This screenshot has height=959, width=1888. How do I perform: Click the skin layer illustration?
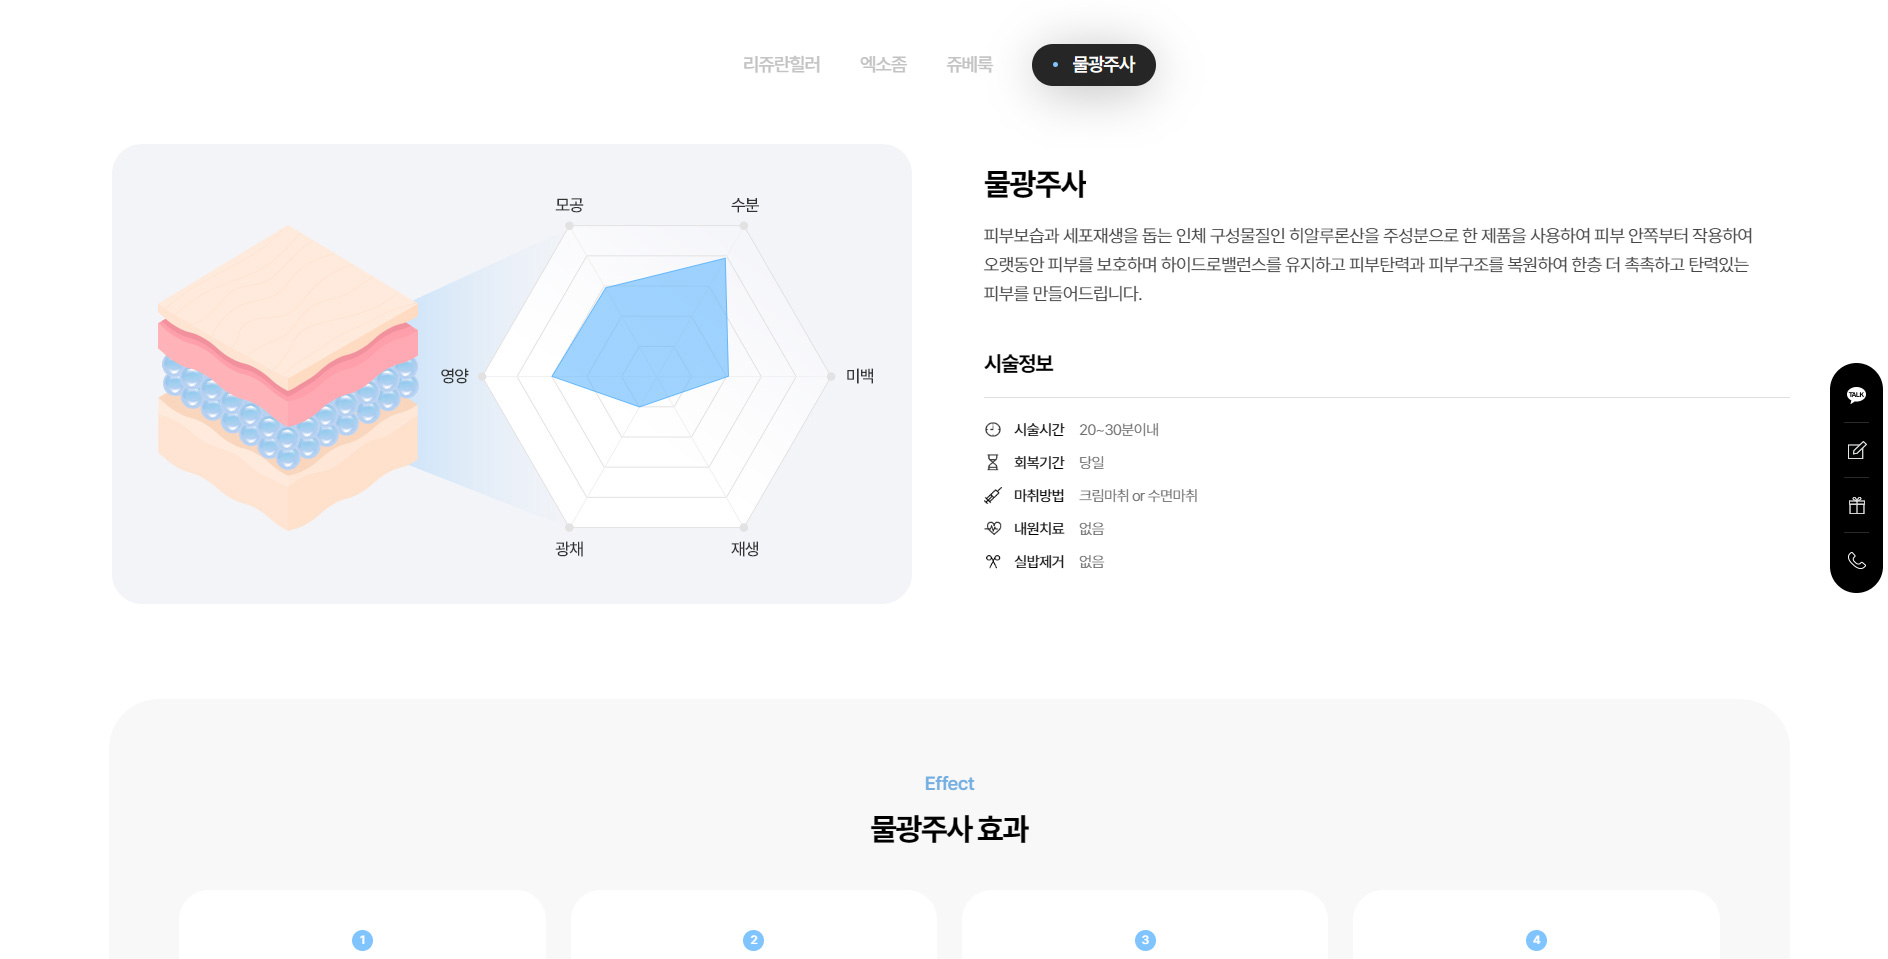(x=288, y=377)
